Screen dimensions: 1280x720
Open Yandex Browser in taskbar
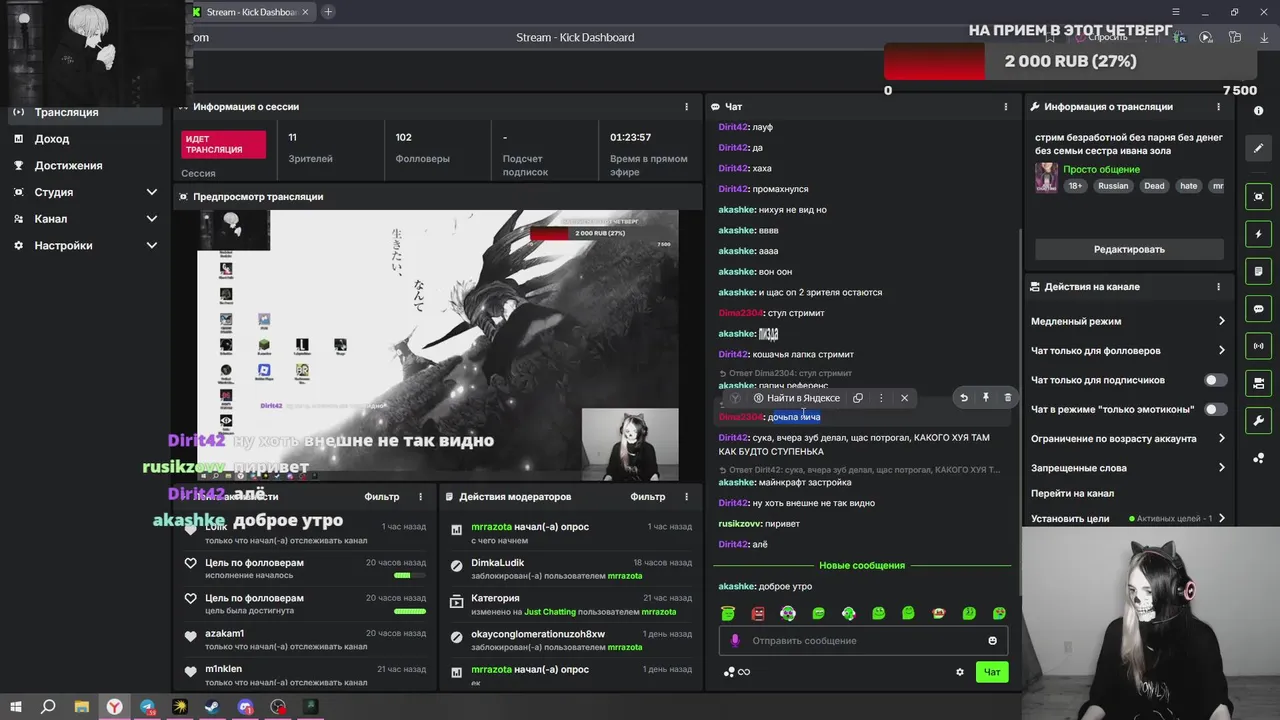115,707
